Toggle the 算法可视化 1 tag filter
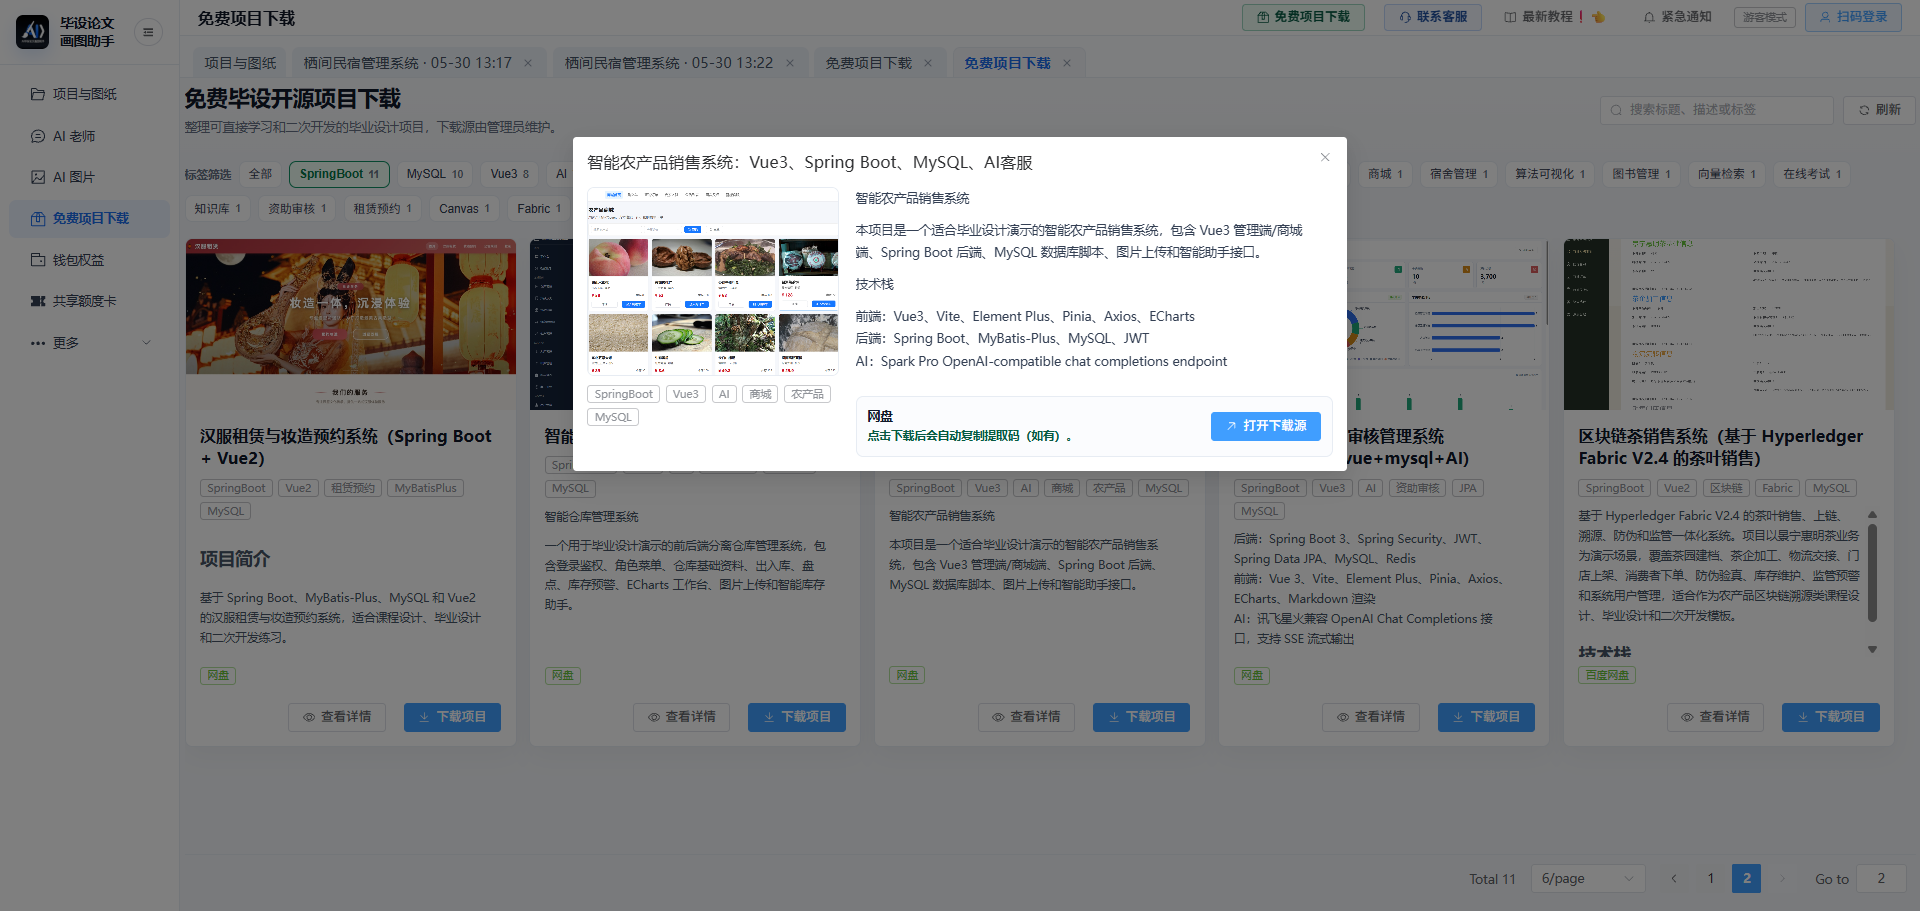 tap(1550, 174)
